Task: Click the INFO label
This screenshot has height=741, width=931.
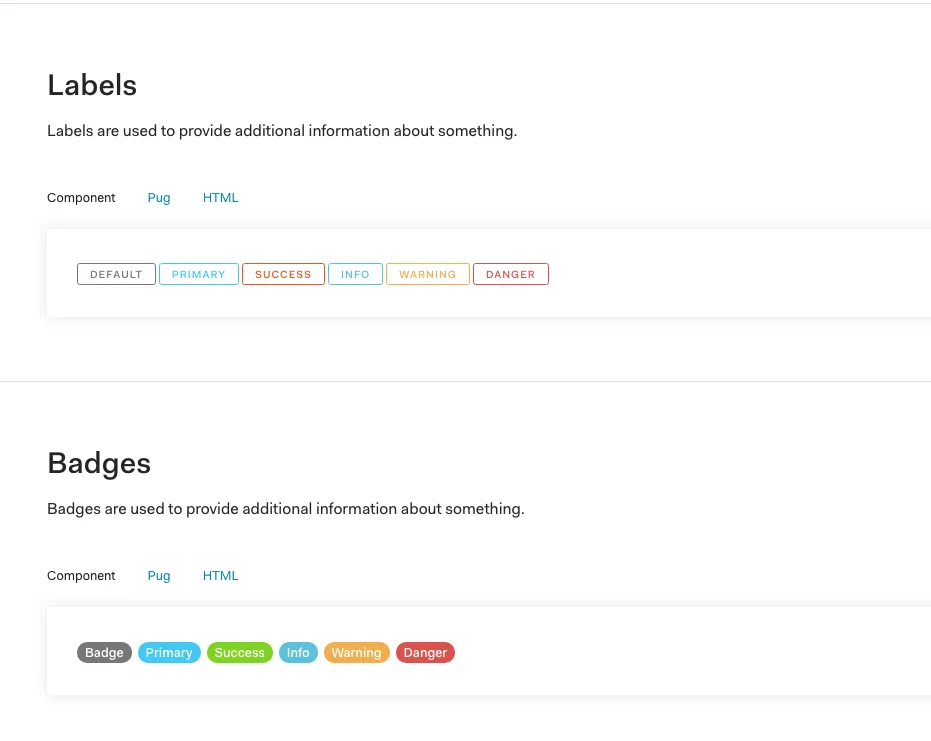Action: coord(355,273)
